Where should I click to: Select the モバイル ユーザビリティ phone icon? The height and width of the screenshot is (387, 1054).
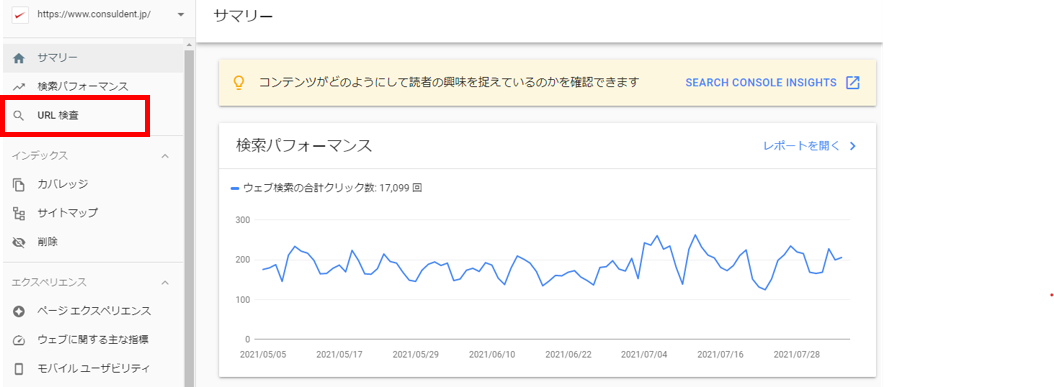[19, 368]
